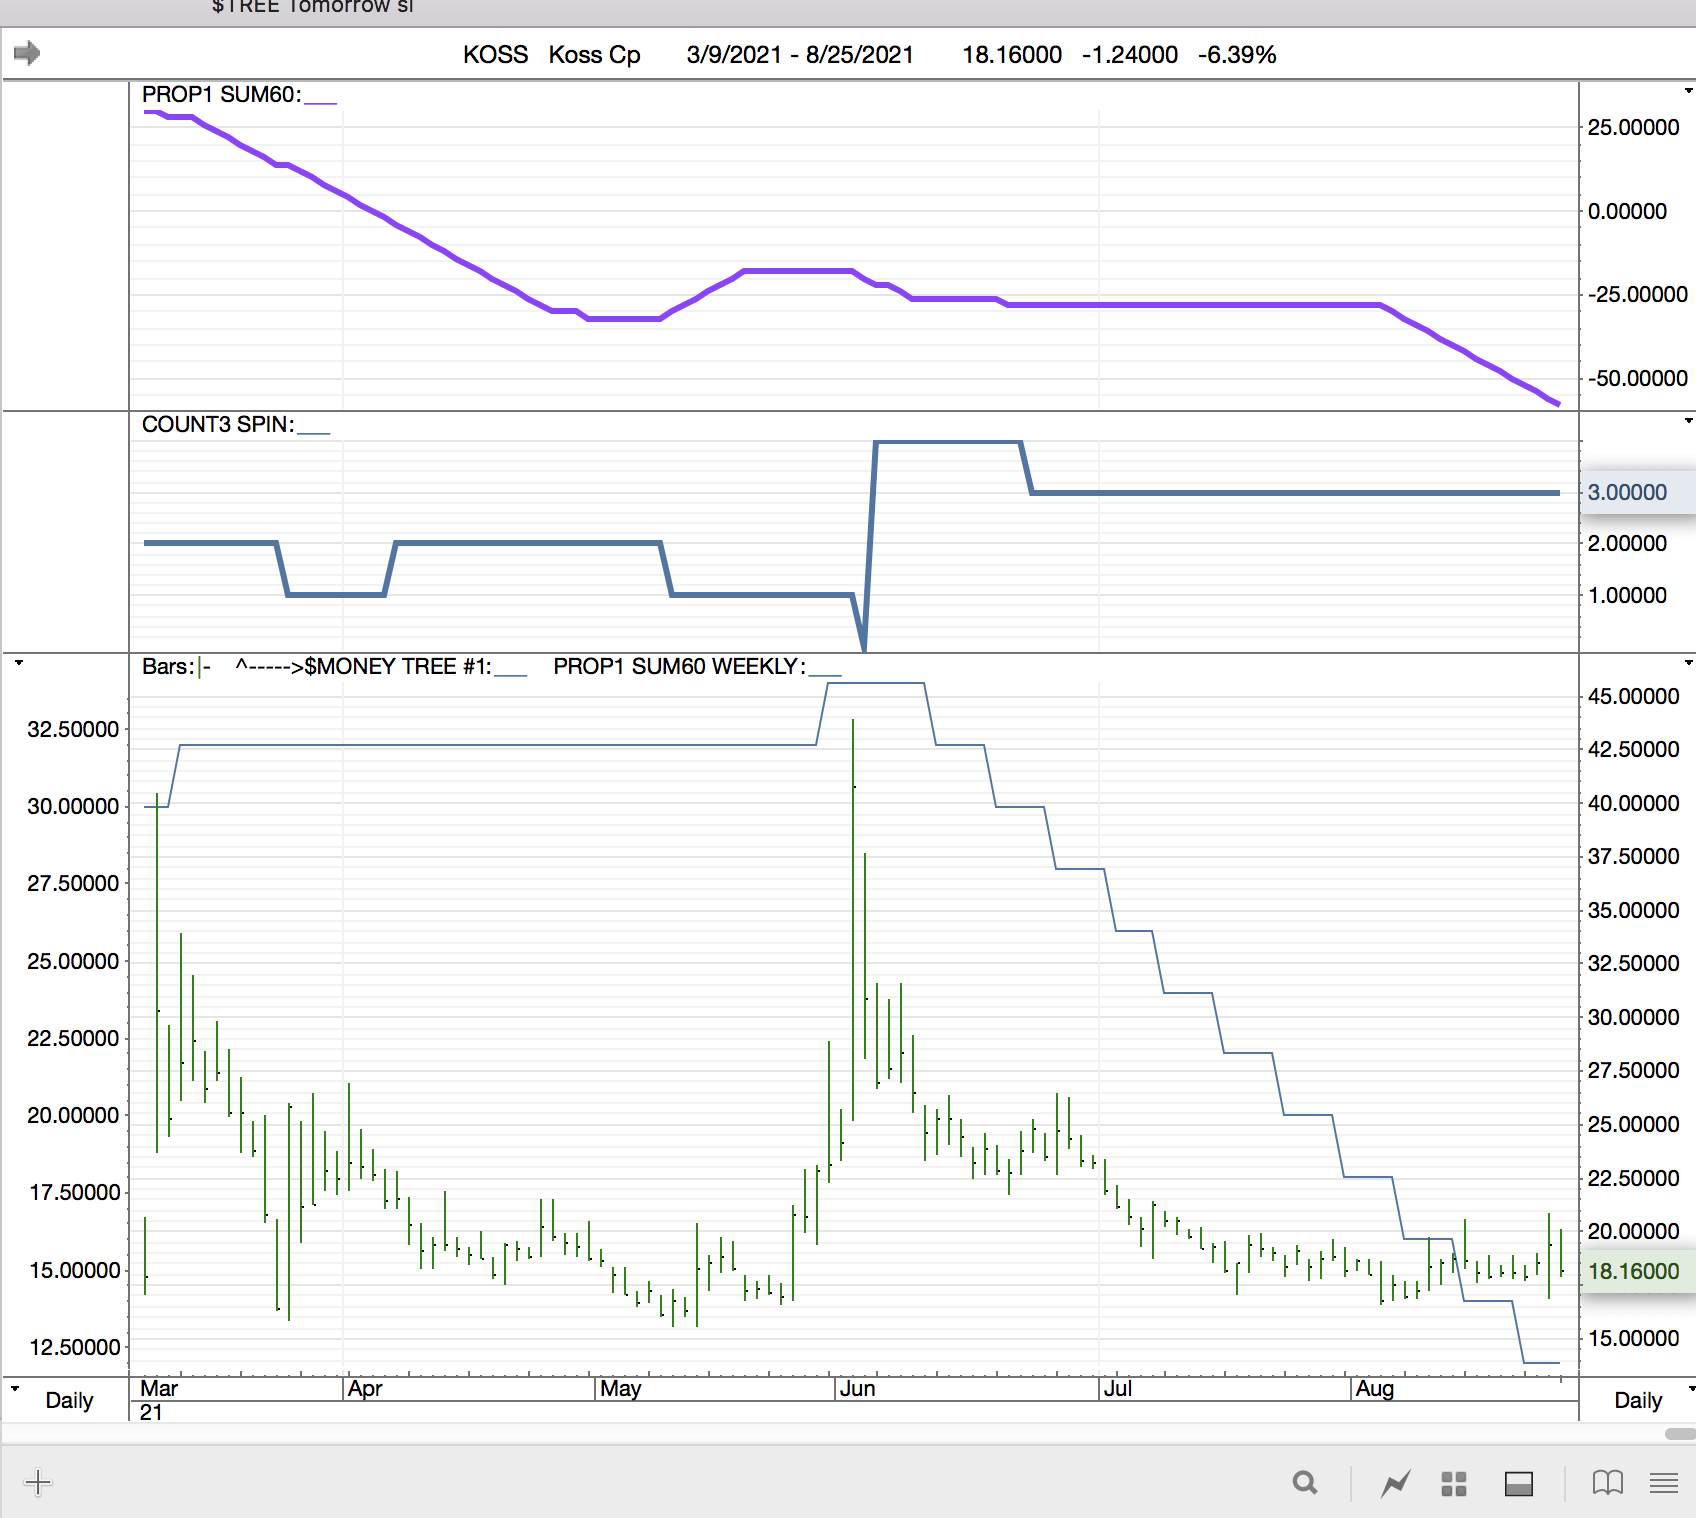Toggle the split-pane layout icon

click(x=1518, y=1483)
